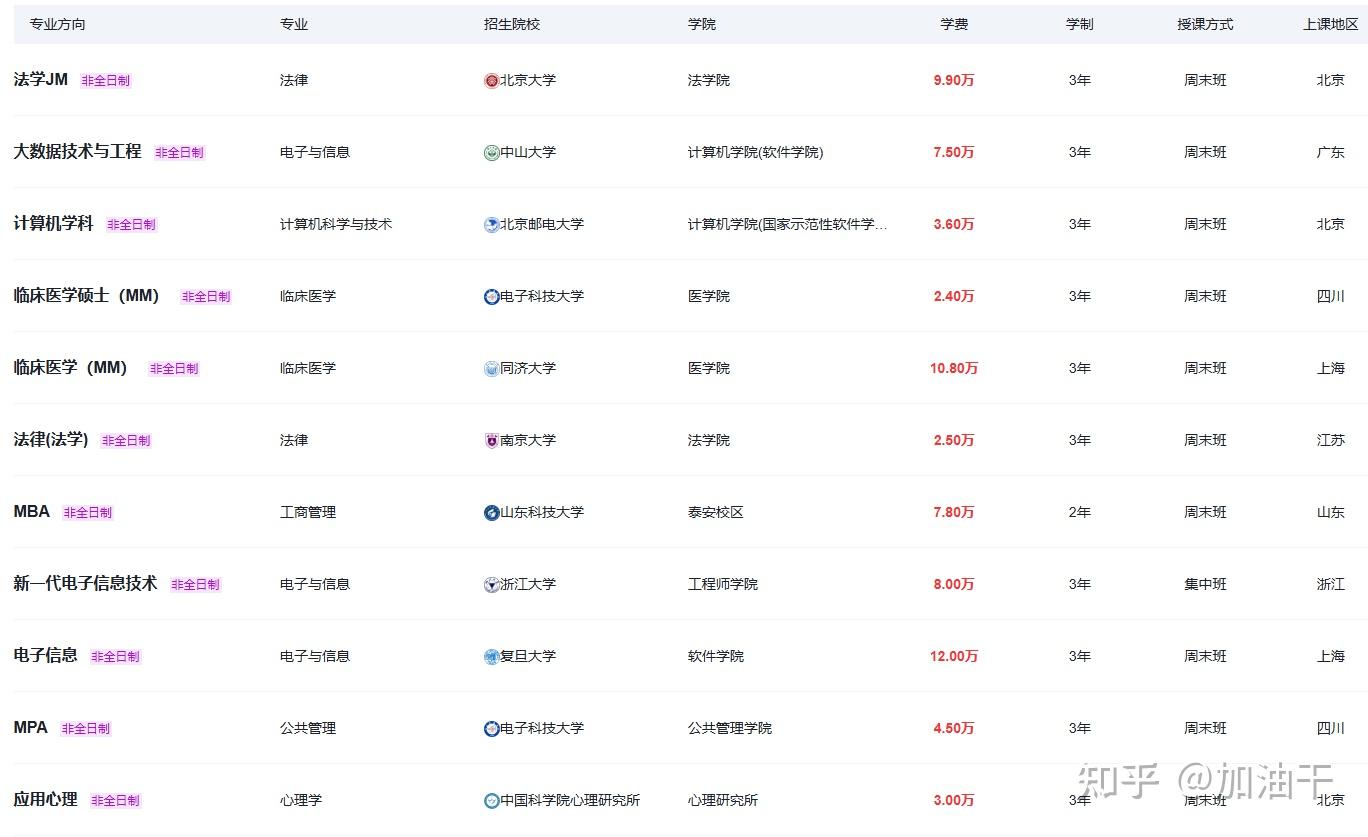The height and width of the screenshot is (837, 1368).
Task: Click the 学制 column header
Action: click(x=1080, y=24)
